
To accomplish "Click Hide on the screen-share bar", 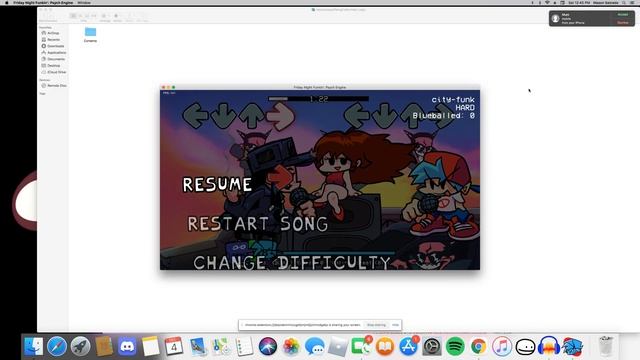I will tap(395, 325).
